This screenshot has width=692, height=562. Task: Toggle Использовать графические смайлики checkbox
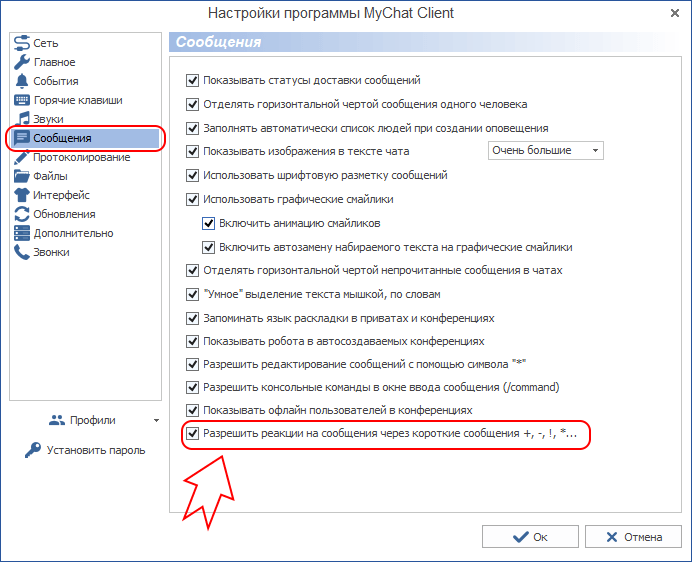click(x=192, y=200)
